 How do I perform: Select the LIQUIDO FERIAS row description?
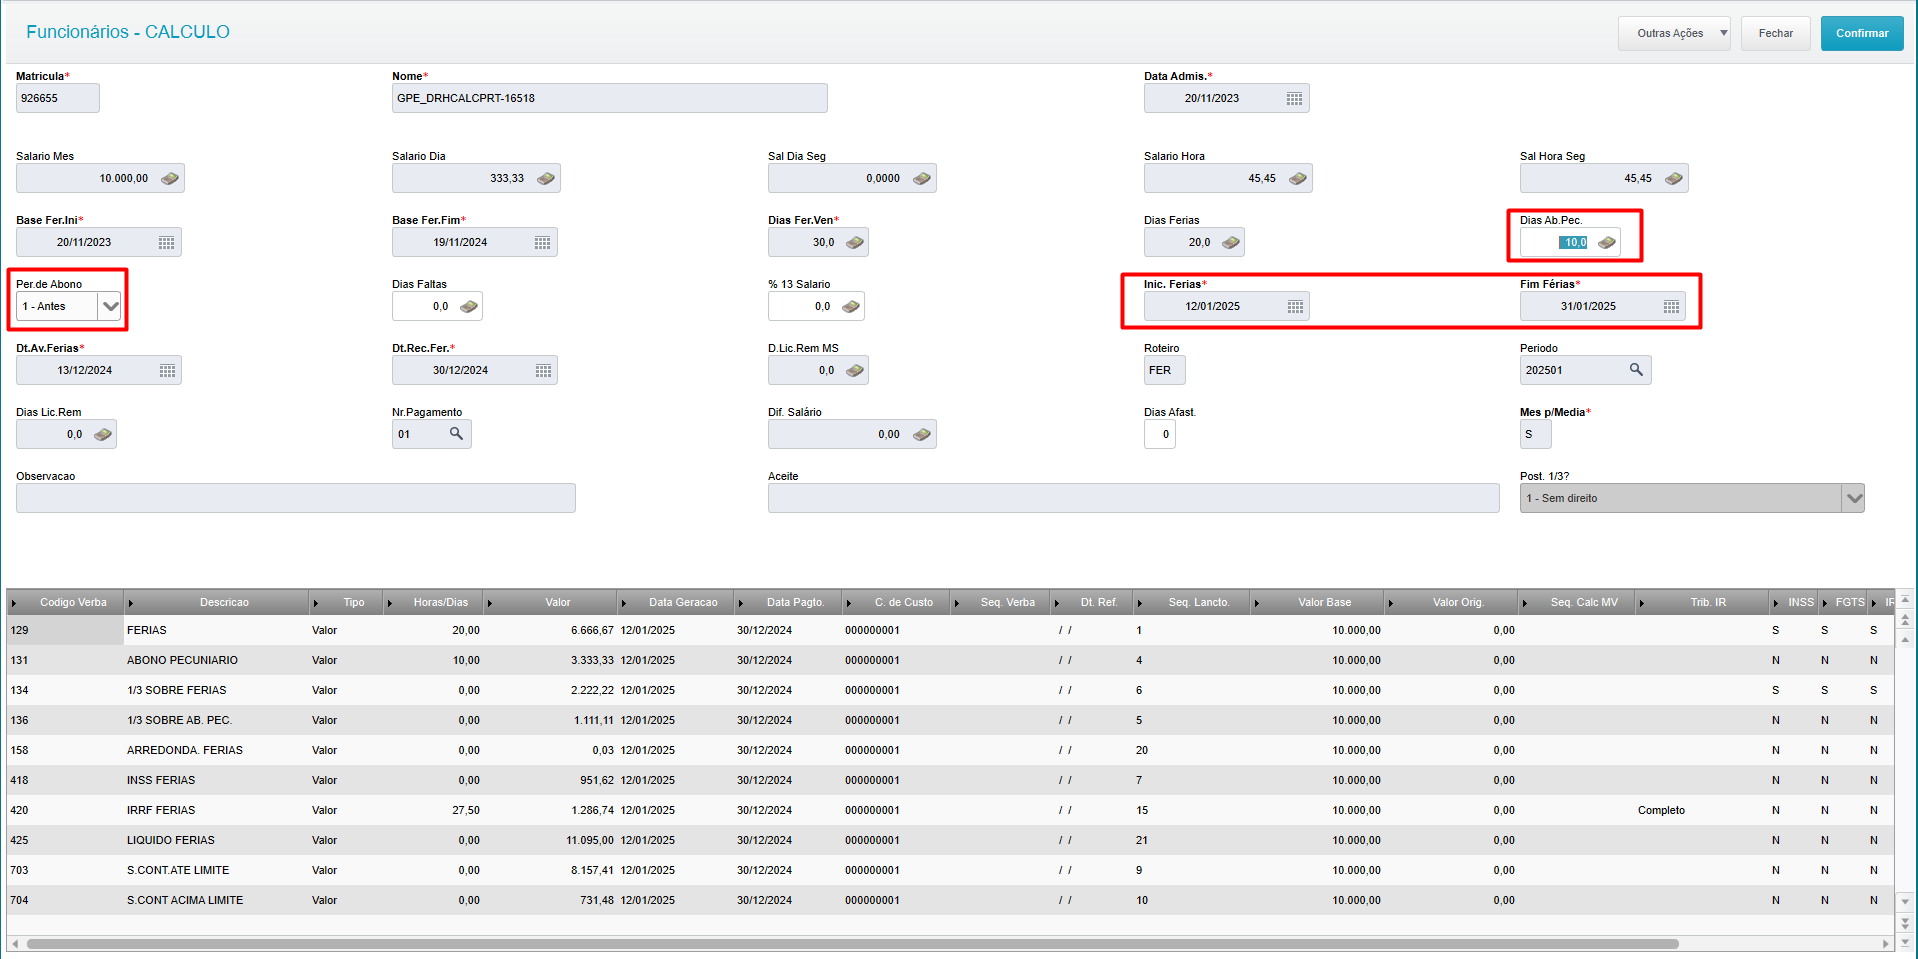(171, 840)
